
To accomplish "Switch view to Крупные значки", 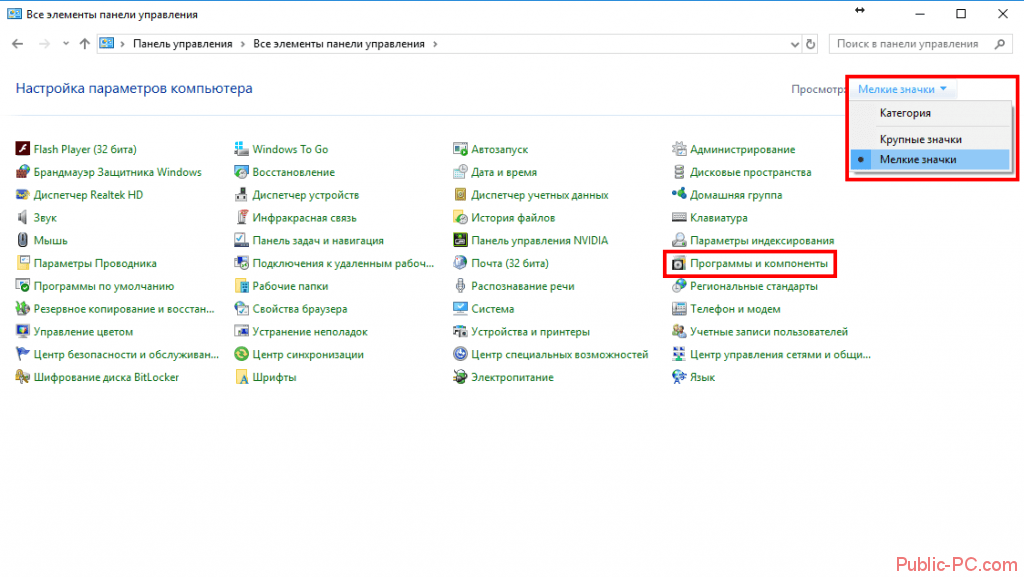I will pos(920,139).
